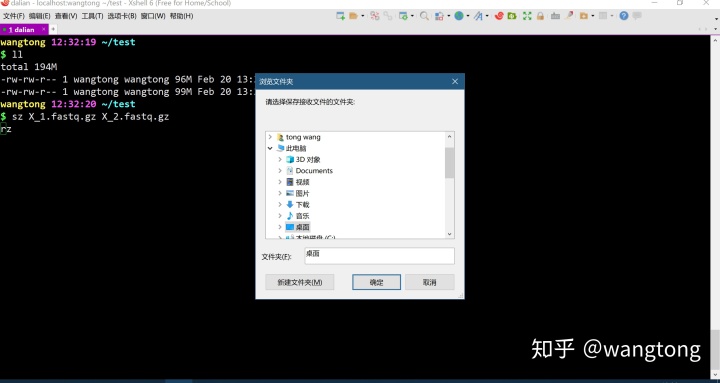This screenshot has width=720, height=383.
Task: Click the highlighter pen icon
Action: (569, 16)
